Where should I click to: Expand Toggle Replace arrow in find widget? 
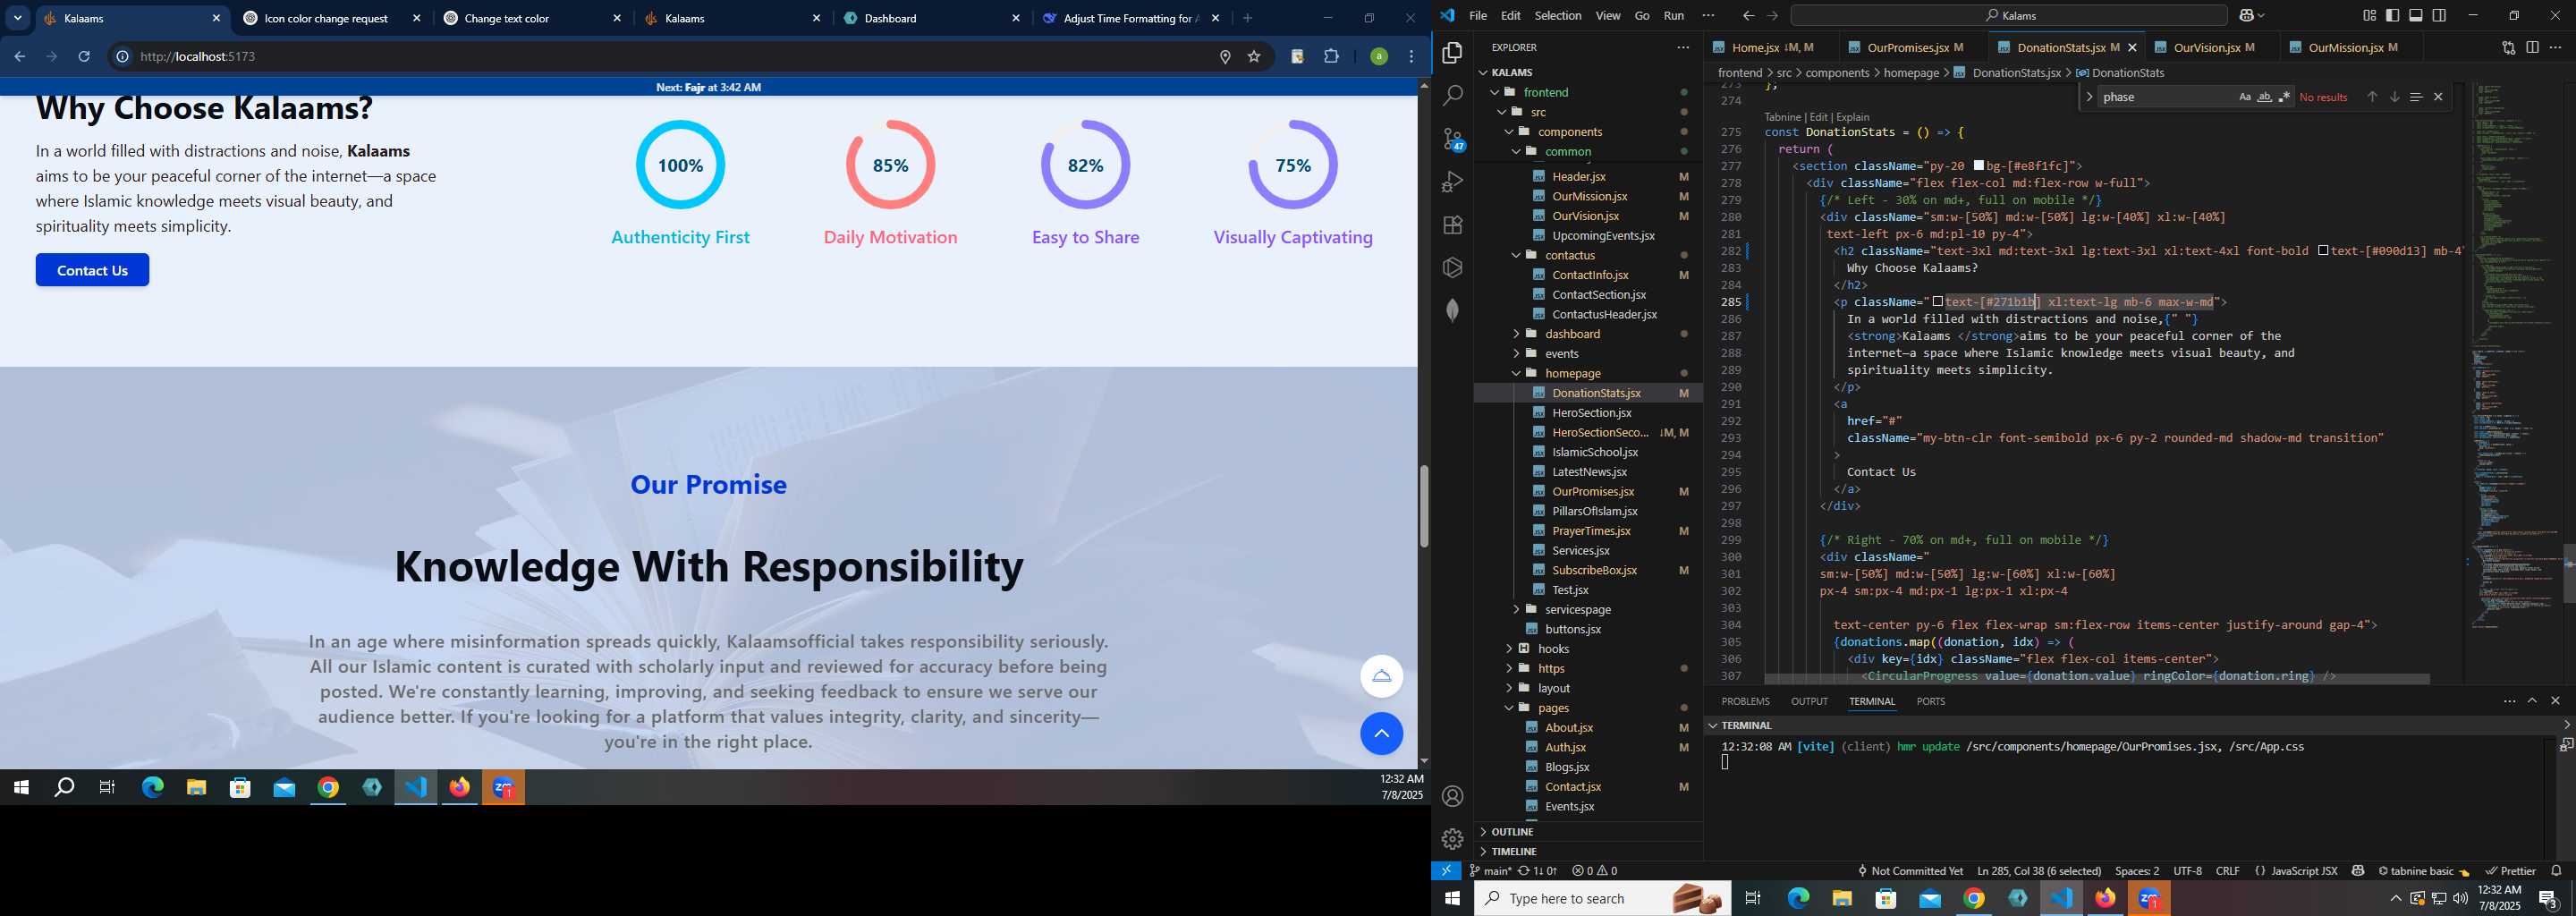coord(2089,97)
